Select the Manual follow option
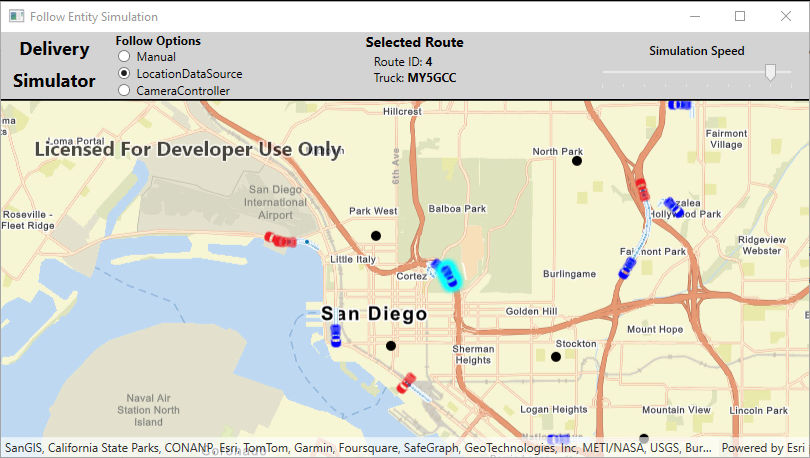810x458 pixels. tap(124, 56)
